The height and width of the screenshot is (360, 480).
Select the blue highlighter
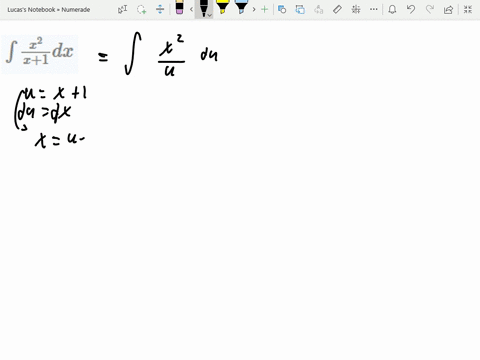point(241,7)
